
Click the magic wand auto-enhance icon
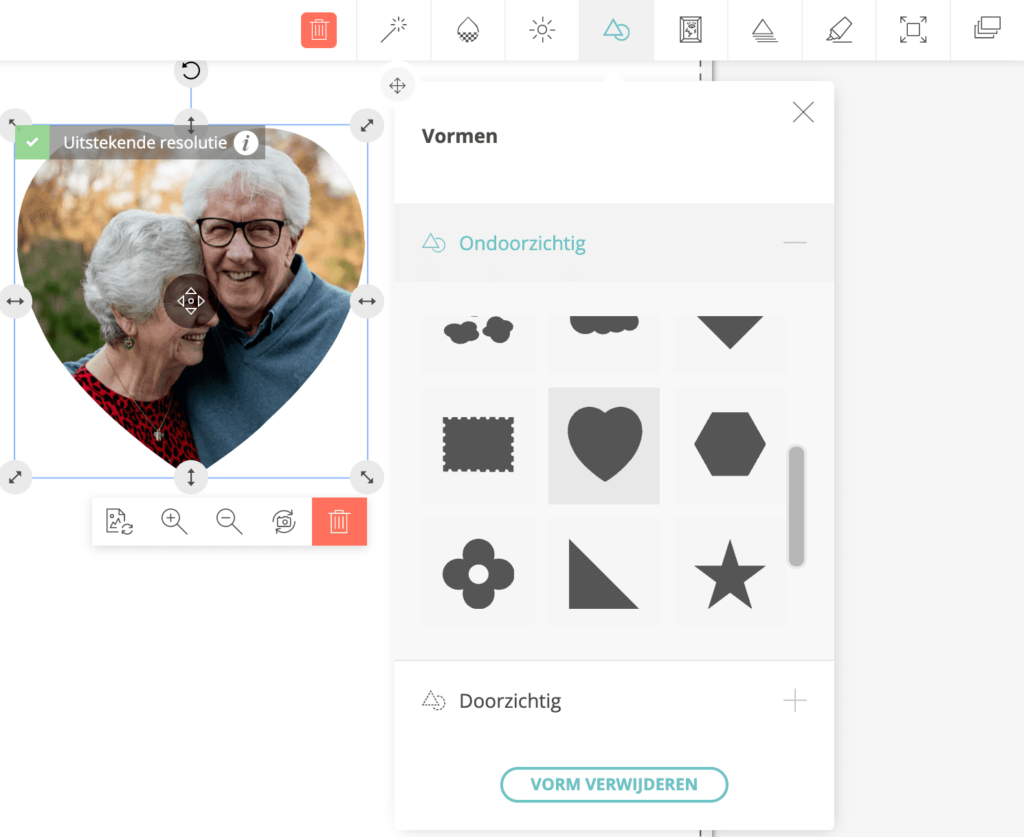coord(393,30)
